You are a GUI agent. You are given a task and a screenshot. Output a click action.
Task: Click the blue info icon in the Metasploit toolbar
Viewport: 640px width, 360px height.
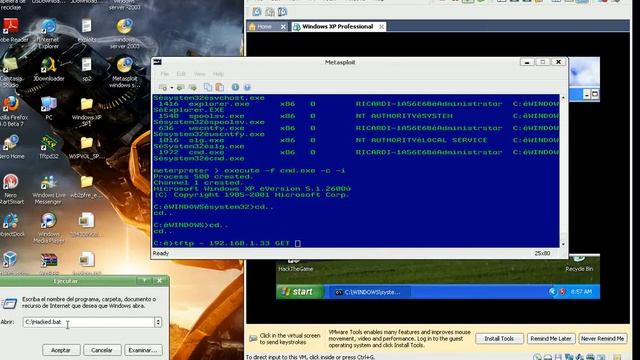(235, 87)
